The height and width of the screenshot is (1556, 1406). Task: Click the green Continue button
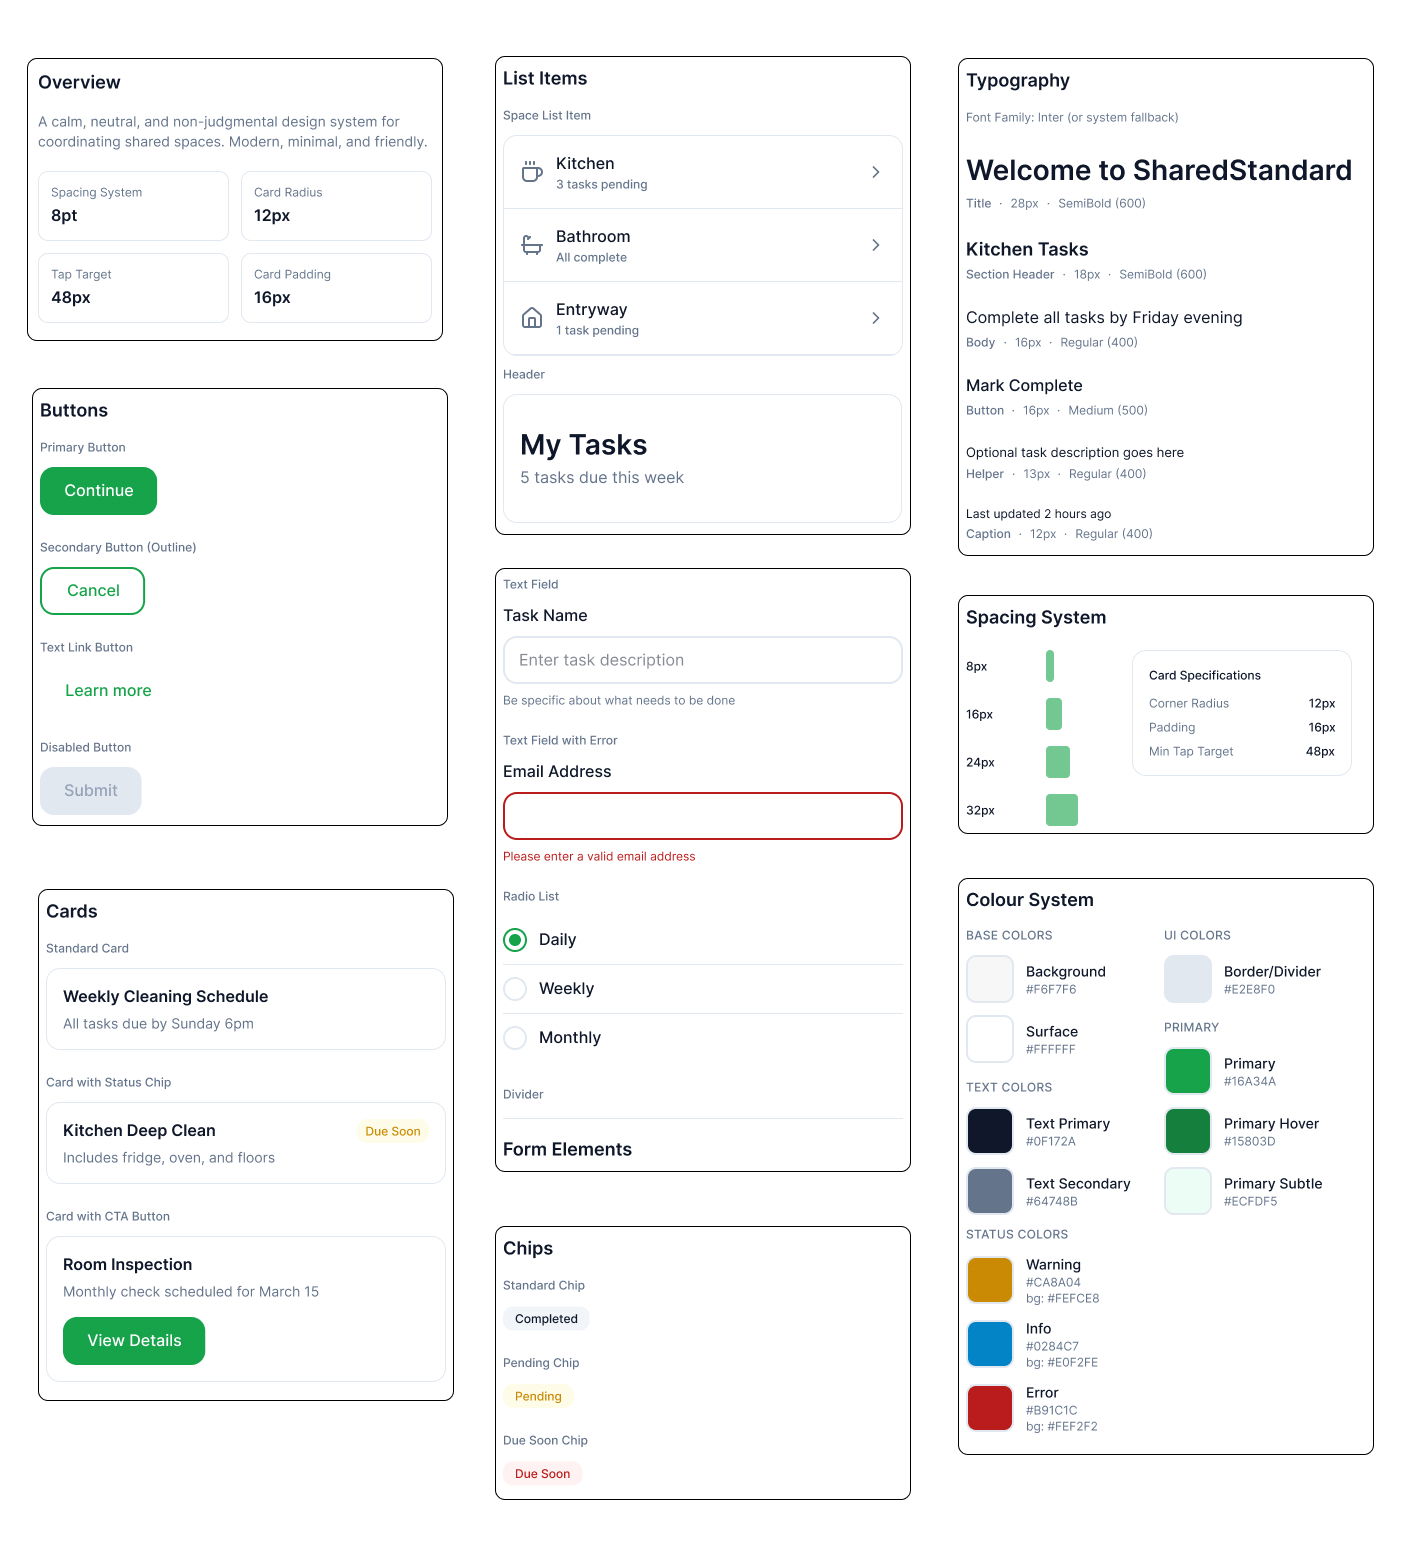[x=98, y=491]
